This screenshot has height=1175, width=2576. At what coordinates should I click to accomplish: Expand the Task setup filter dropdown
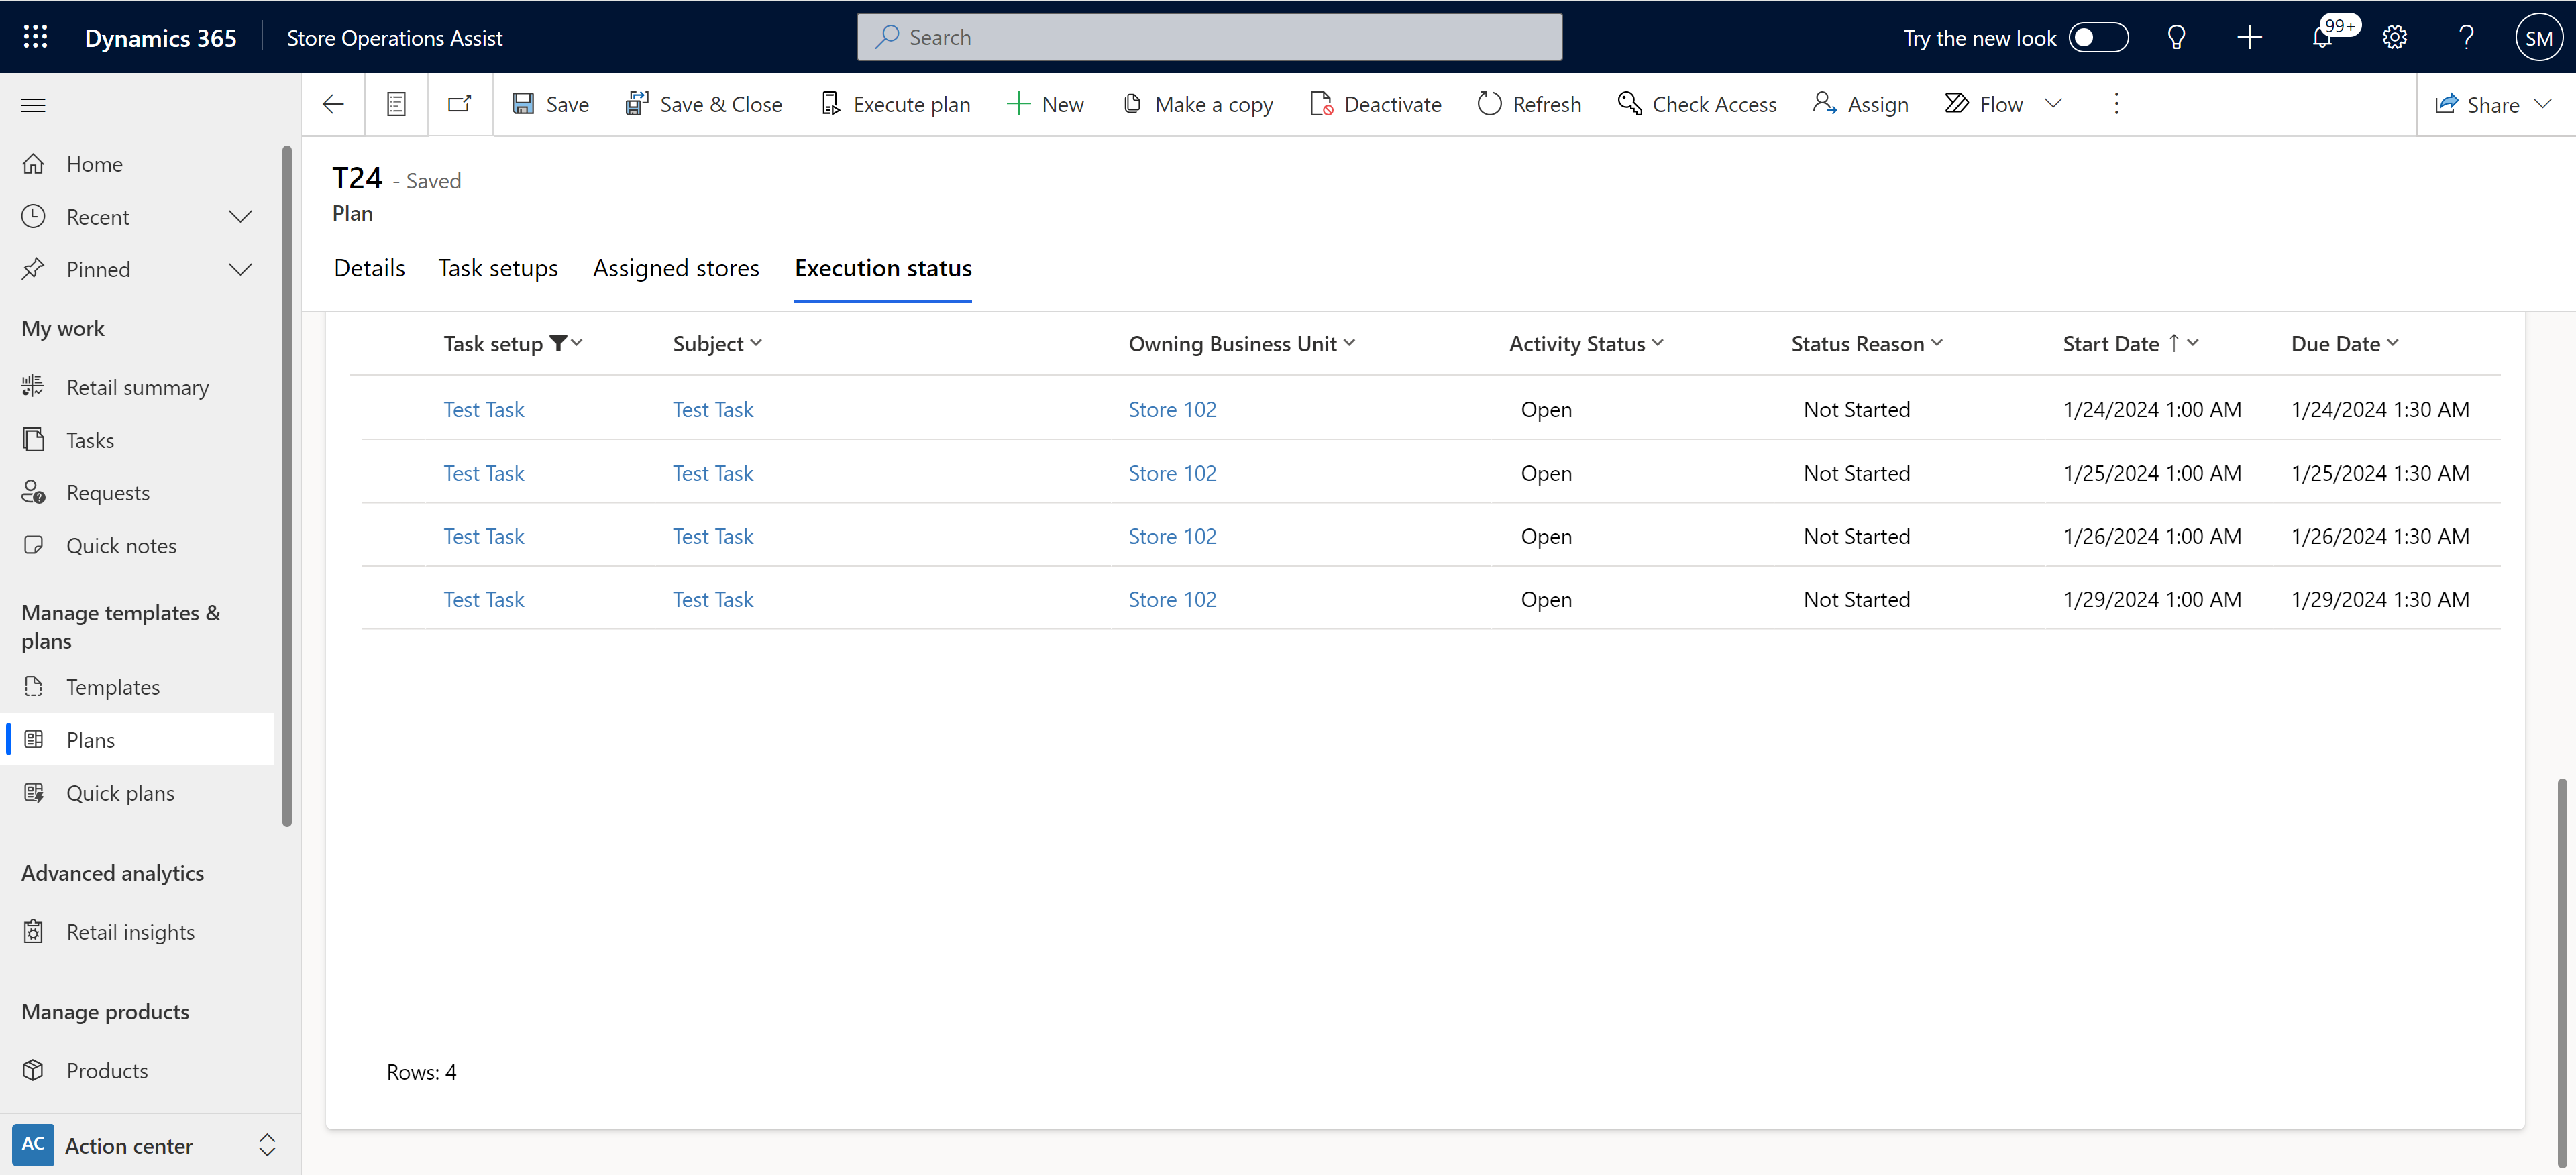578,342
